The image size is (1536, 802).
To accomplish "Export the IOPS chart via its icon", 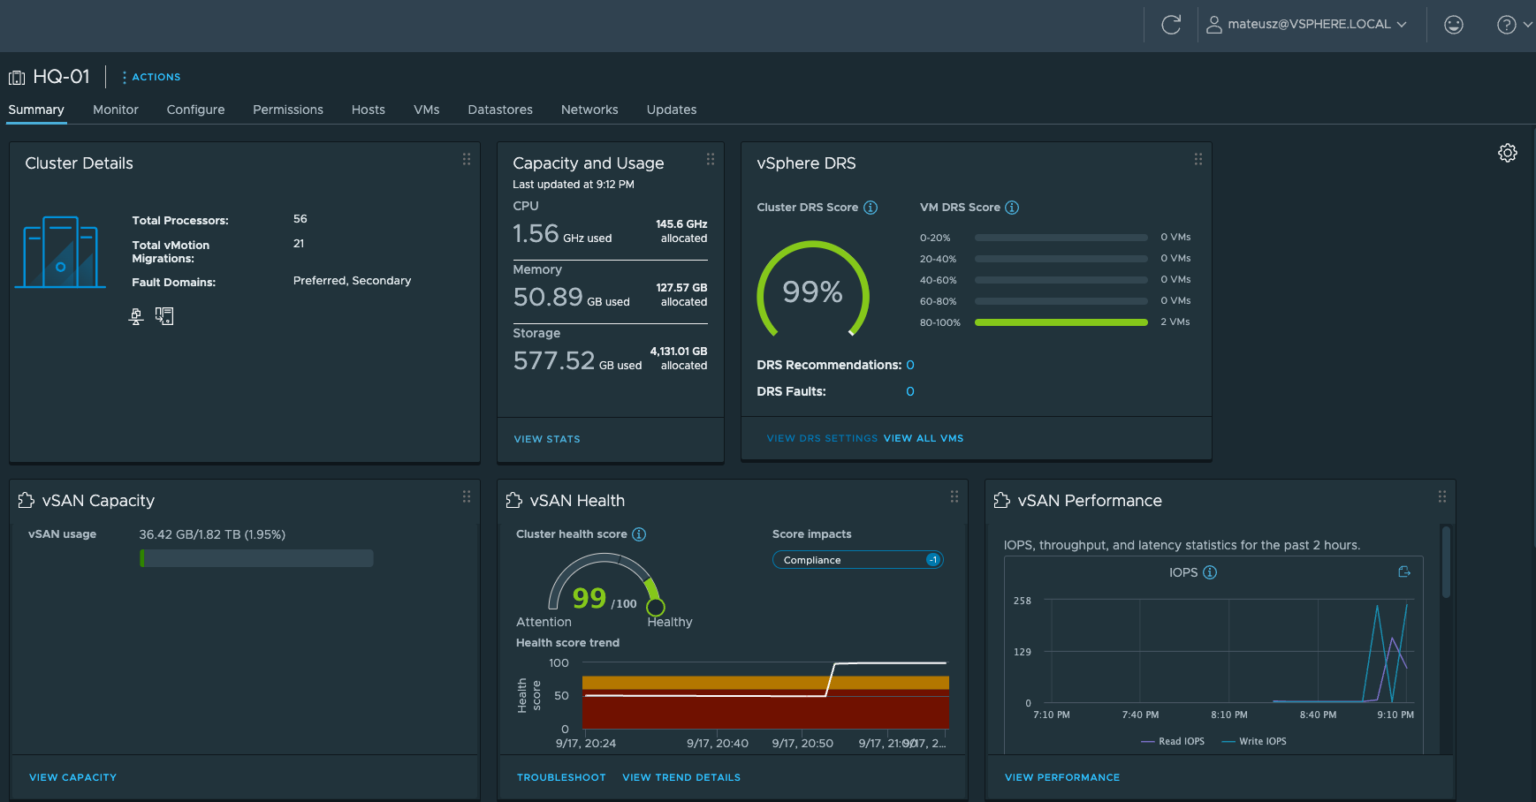I will click(x=1404, y=572).
